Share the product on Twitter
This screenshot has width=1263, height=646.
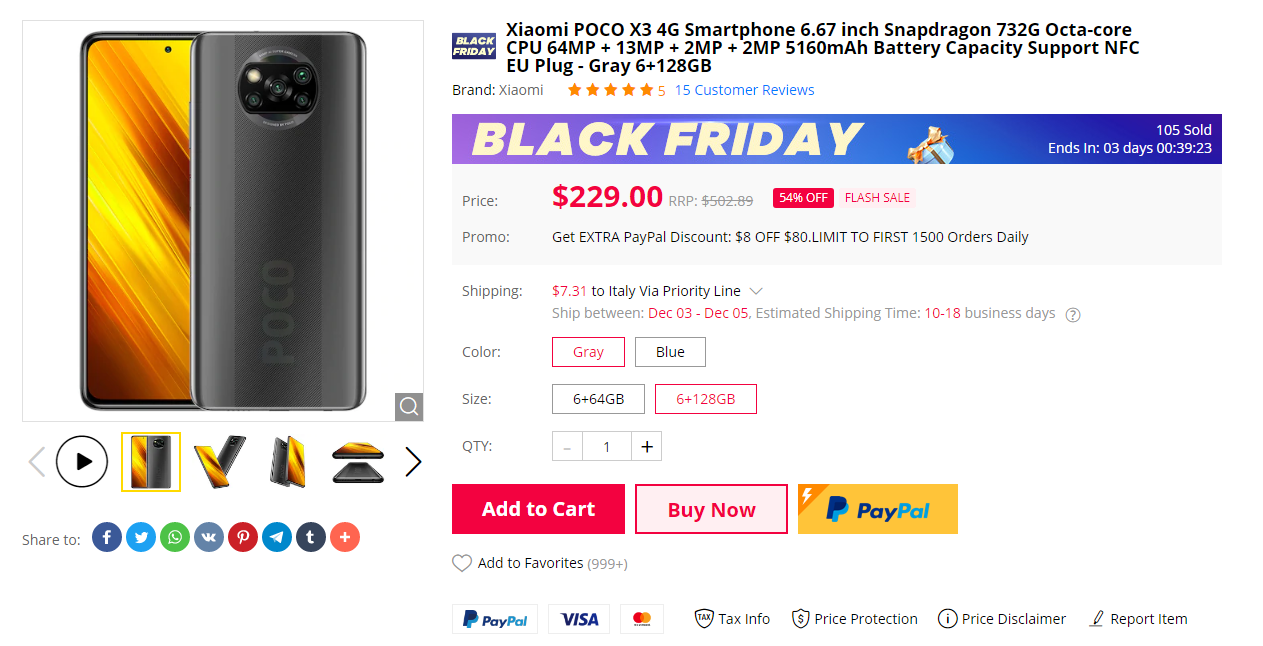coord(141,537)
